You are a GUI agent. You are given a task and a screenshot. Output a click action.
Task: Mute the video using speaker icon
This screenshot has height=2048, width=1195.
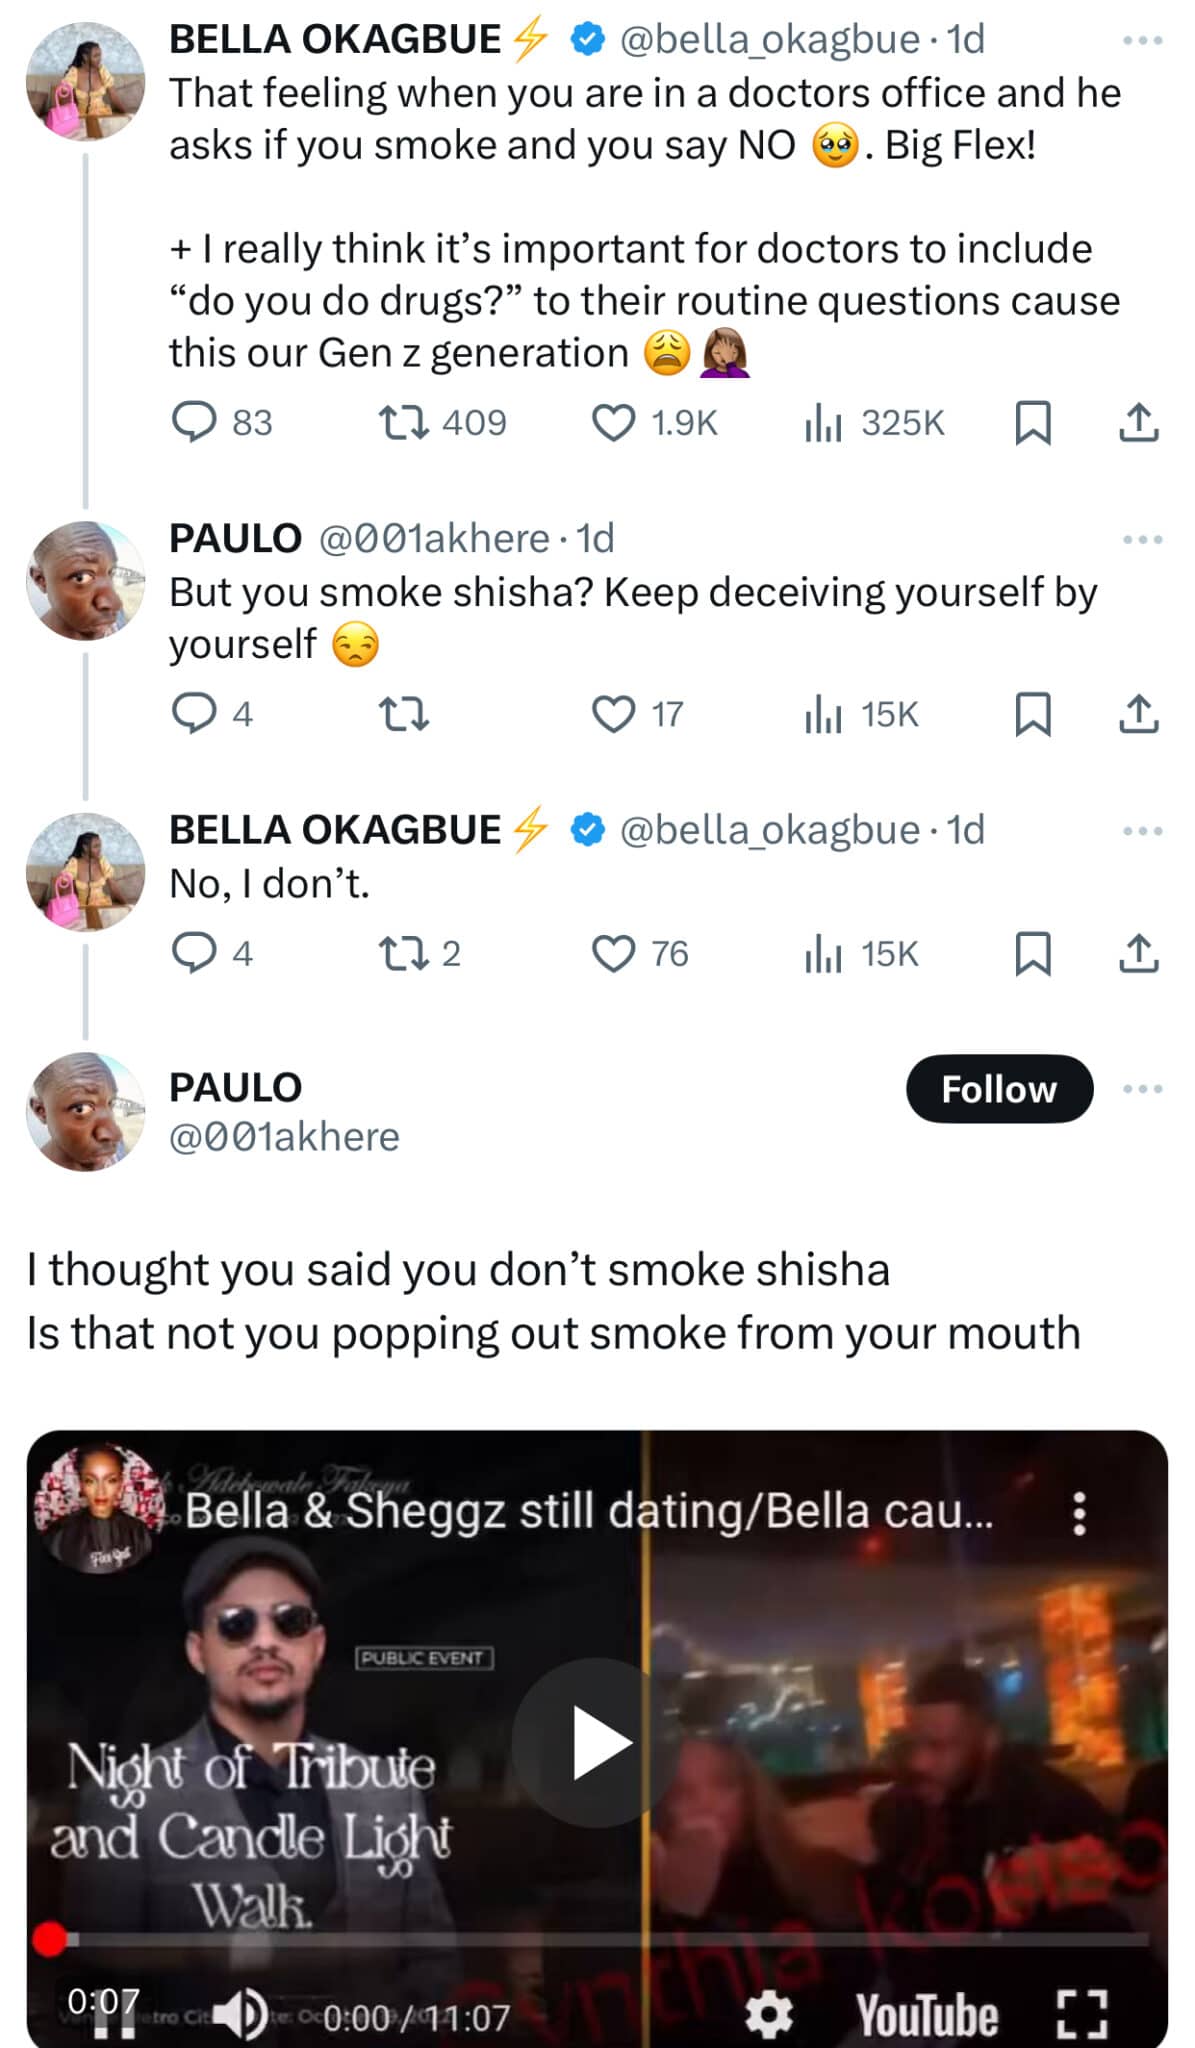[x=241, y=2014]
